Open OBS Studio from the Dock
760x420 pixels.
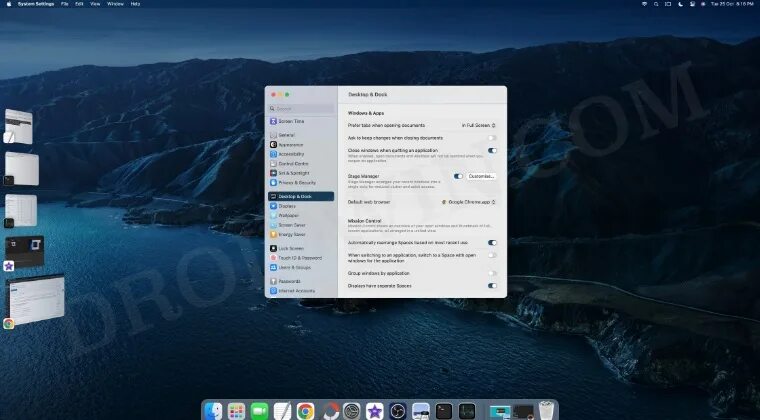tap(398, 411)
